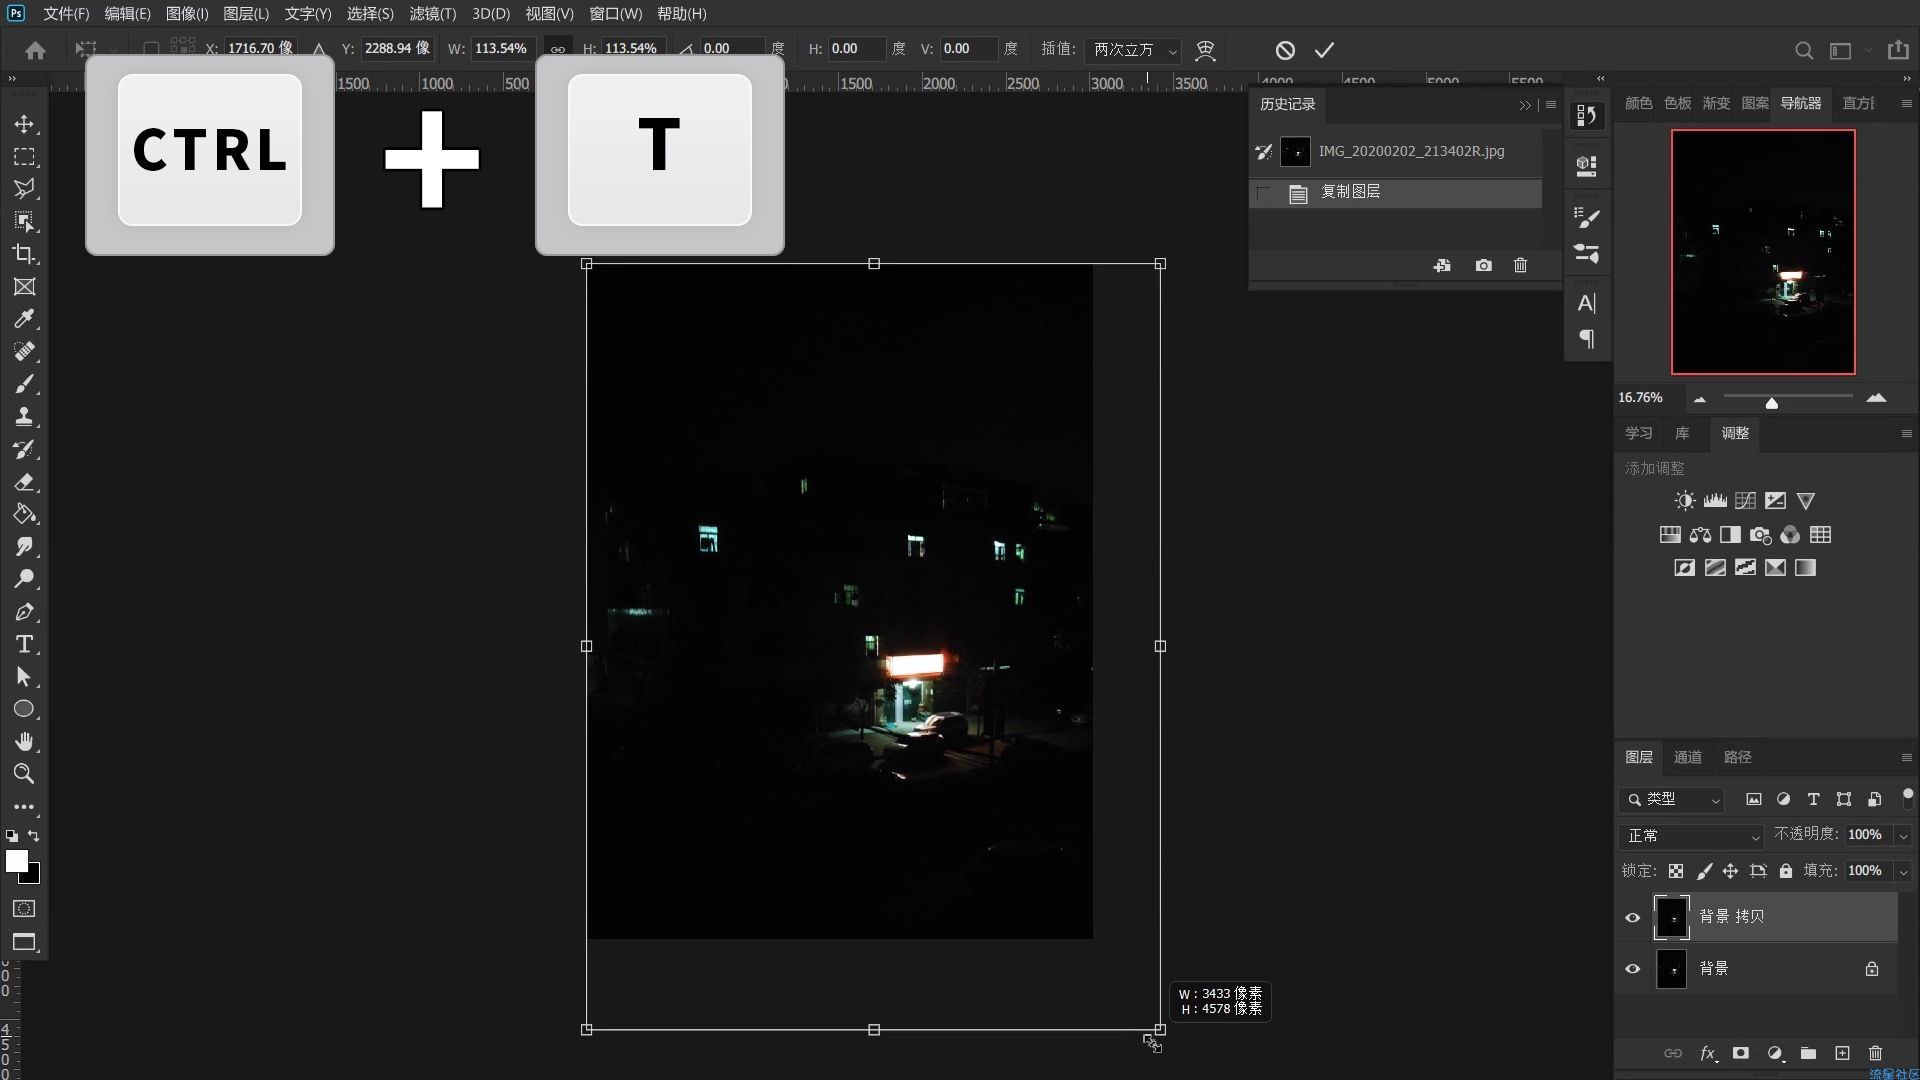Image resolution: width=1920 pixels, height=1080 pixels.
Task: Open the 两次立方 interpolation dropdown
Action: (1134, 50)
